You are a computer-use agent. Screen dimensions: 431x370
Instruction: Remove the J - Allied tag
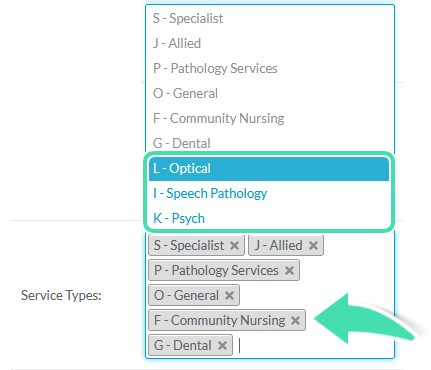[313, 246]
